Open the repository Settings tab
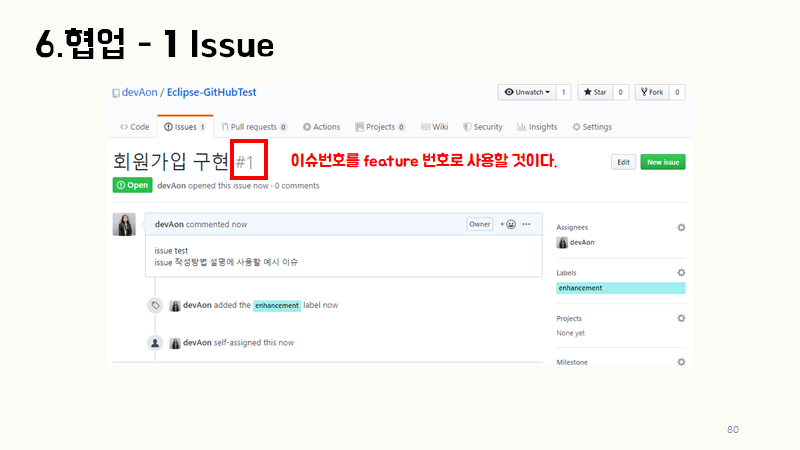The image size is (800, 450). (591, 127)
